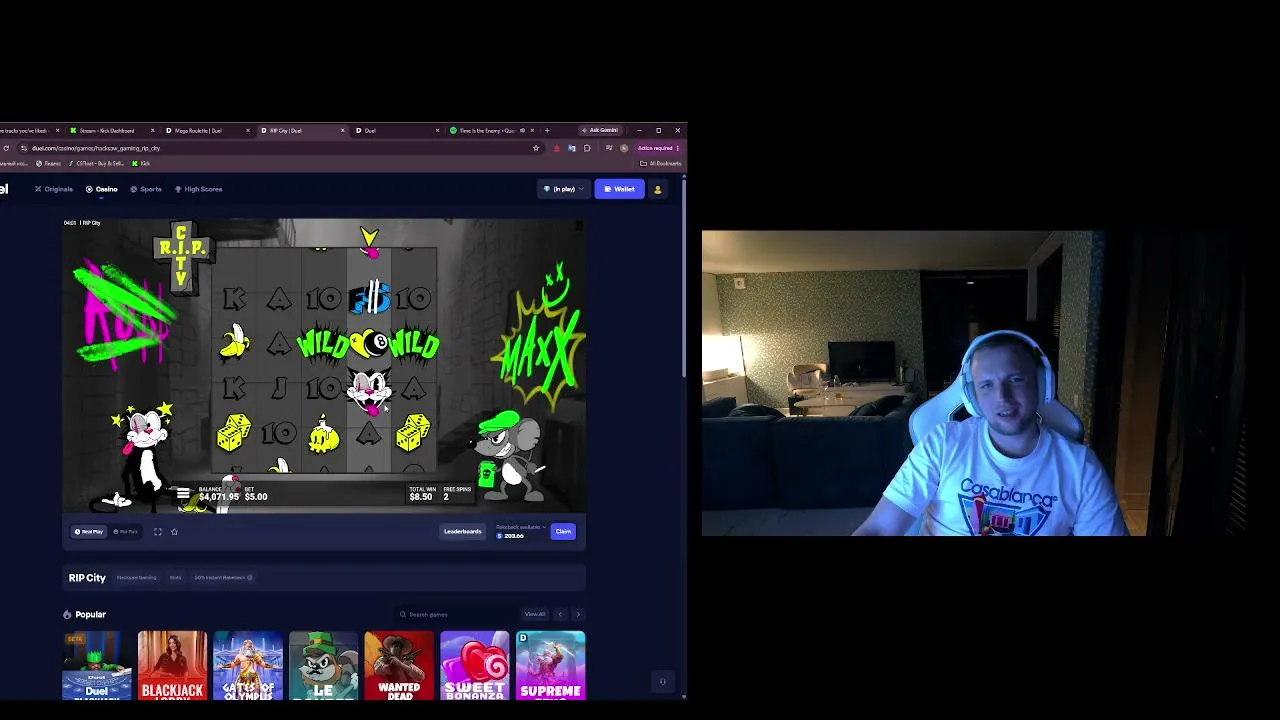The width and height of the screenshot is (1280, 720).
Task: Open the Leaderboards
Action: pyautogui.click(x=462, y=532)
